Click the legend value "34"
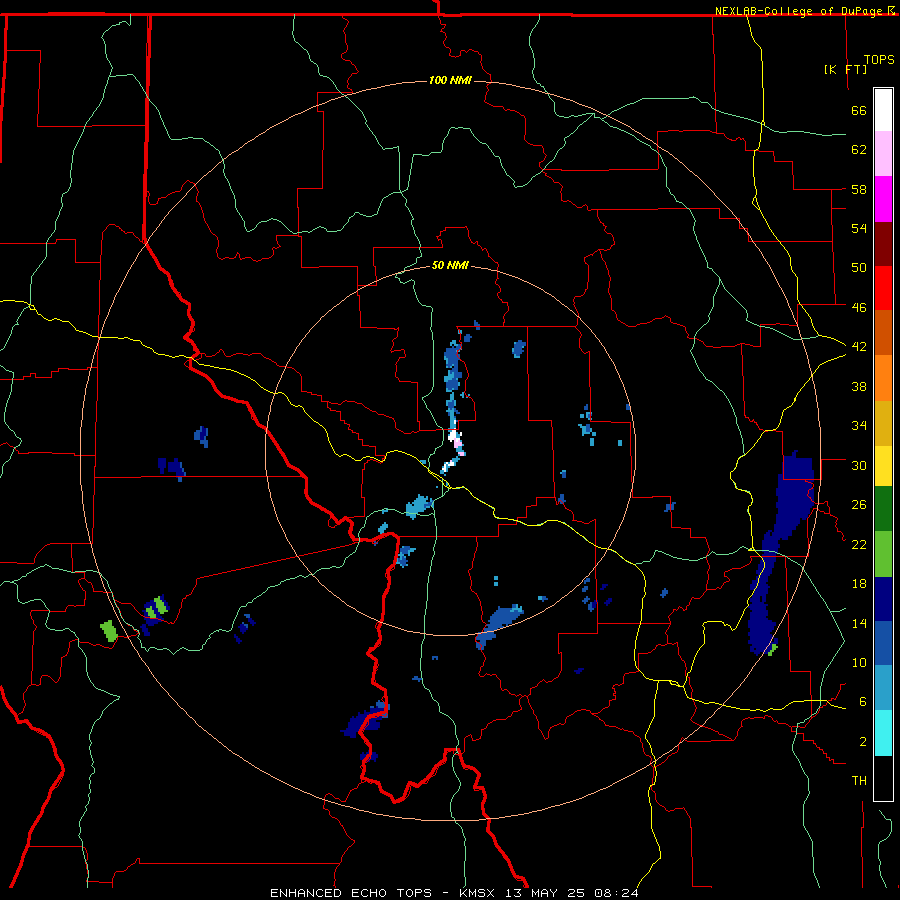The height and width of the screenshot is (900, 900). pos(859,425)
